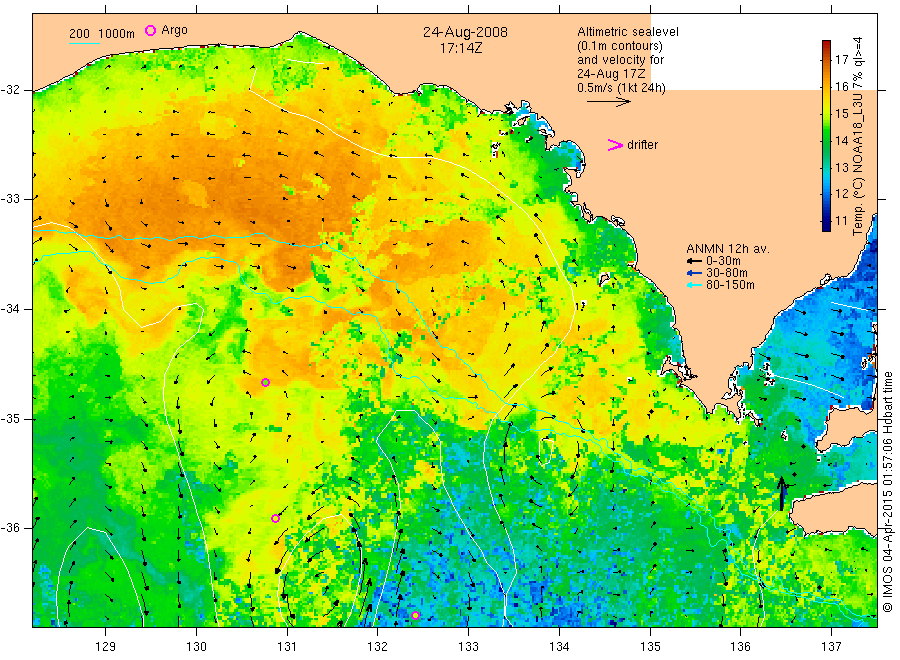The height and width of the screenshot is (660, 900).
Task: Select Argo float marker near 130.8E, 34.7S
Action: pyautogui.click(x=265, y=382)
